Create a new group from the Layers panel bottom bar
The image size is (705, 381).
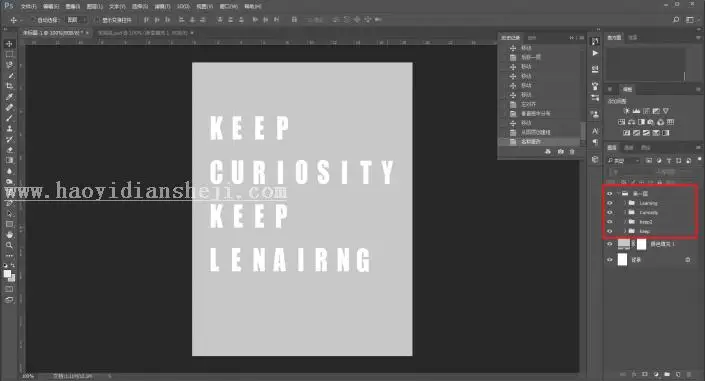[x=667, y=374]
